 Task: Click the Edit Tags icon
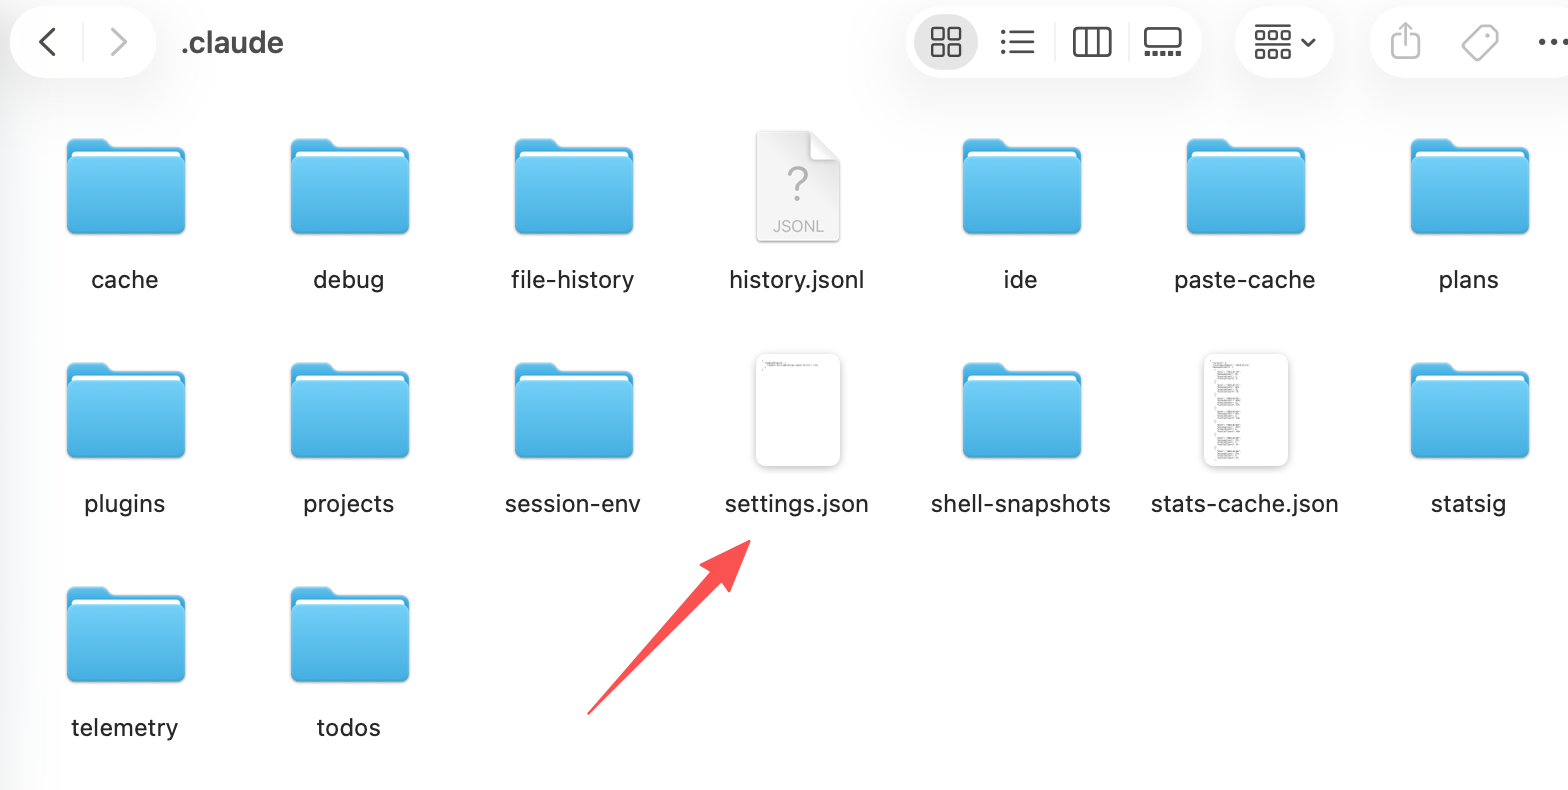click(1479, 42)
